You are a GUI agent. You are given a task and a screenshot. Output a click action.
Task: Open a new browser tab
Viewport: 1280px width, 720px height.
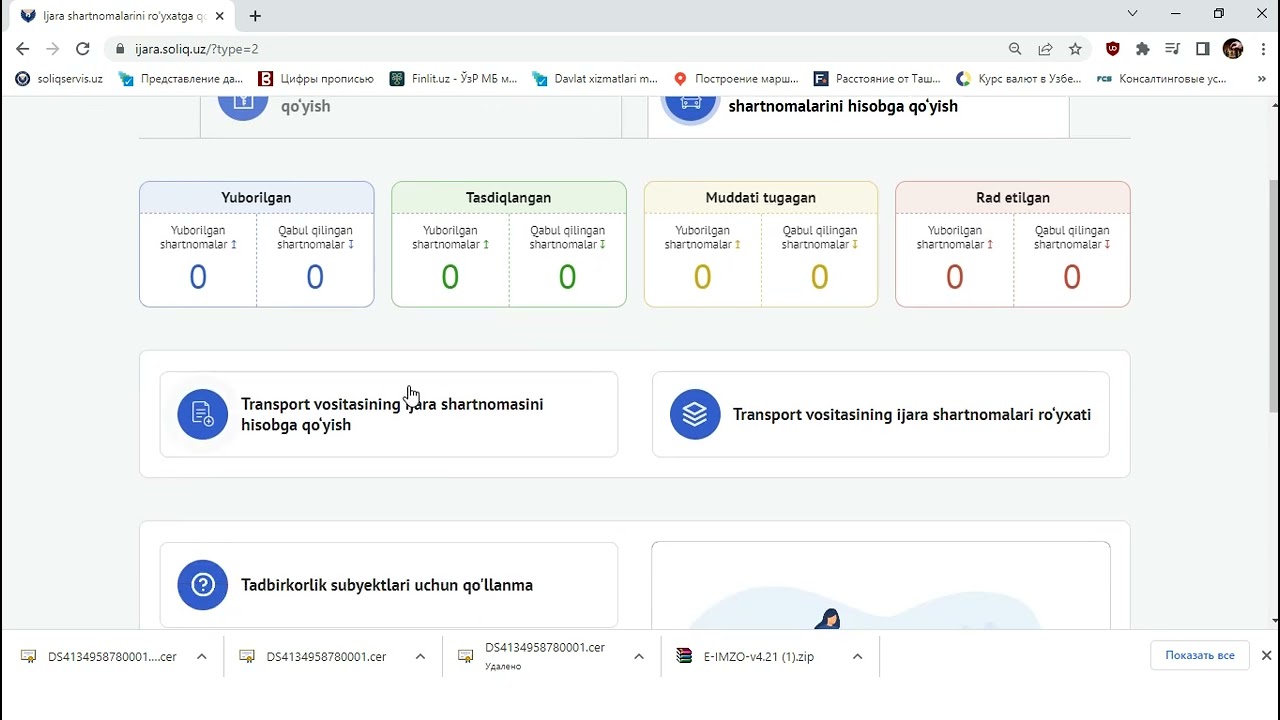[255, 16]
